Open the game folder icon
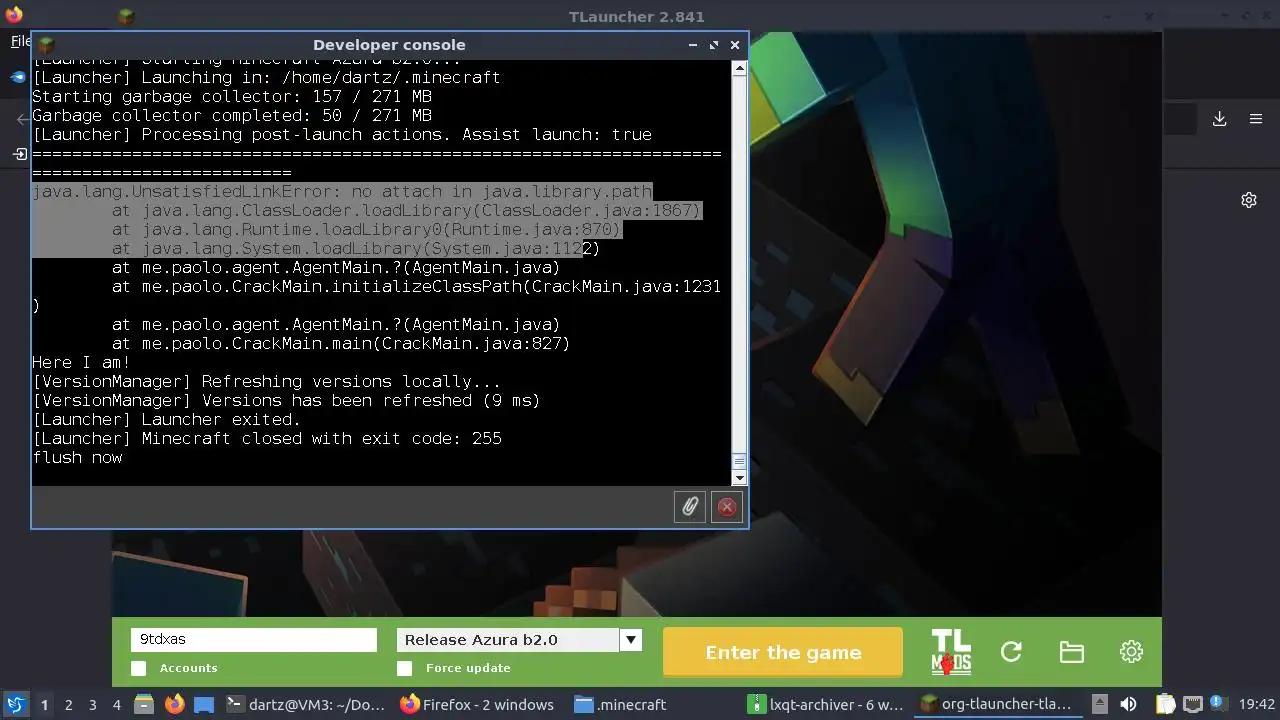 click(x=1071, y=652)
